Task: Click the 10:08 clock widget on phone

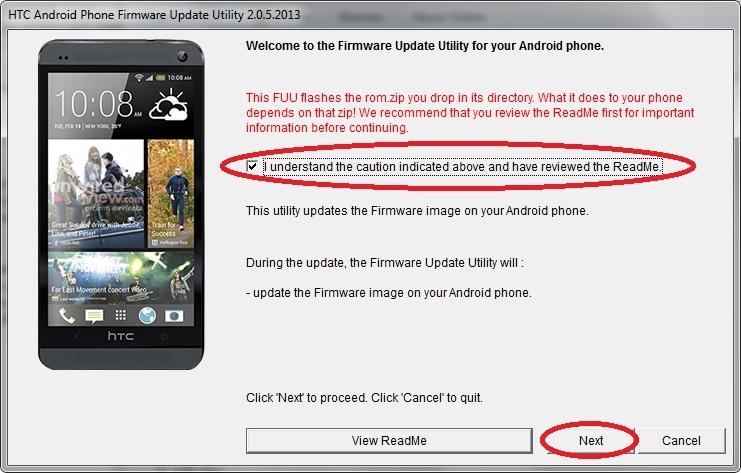Action: tap(98, 103)
